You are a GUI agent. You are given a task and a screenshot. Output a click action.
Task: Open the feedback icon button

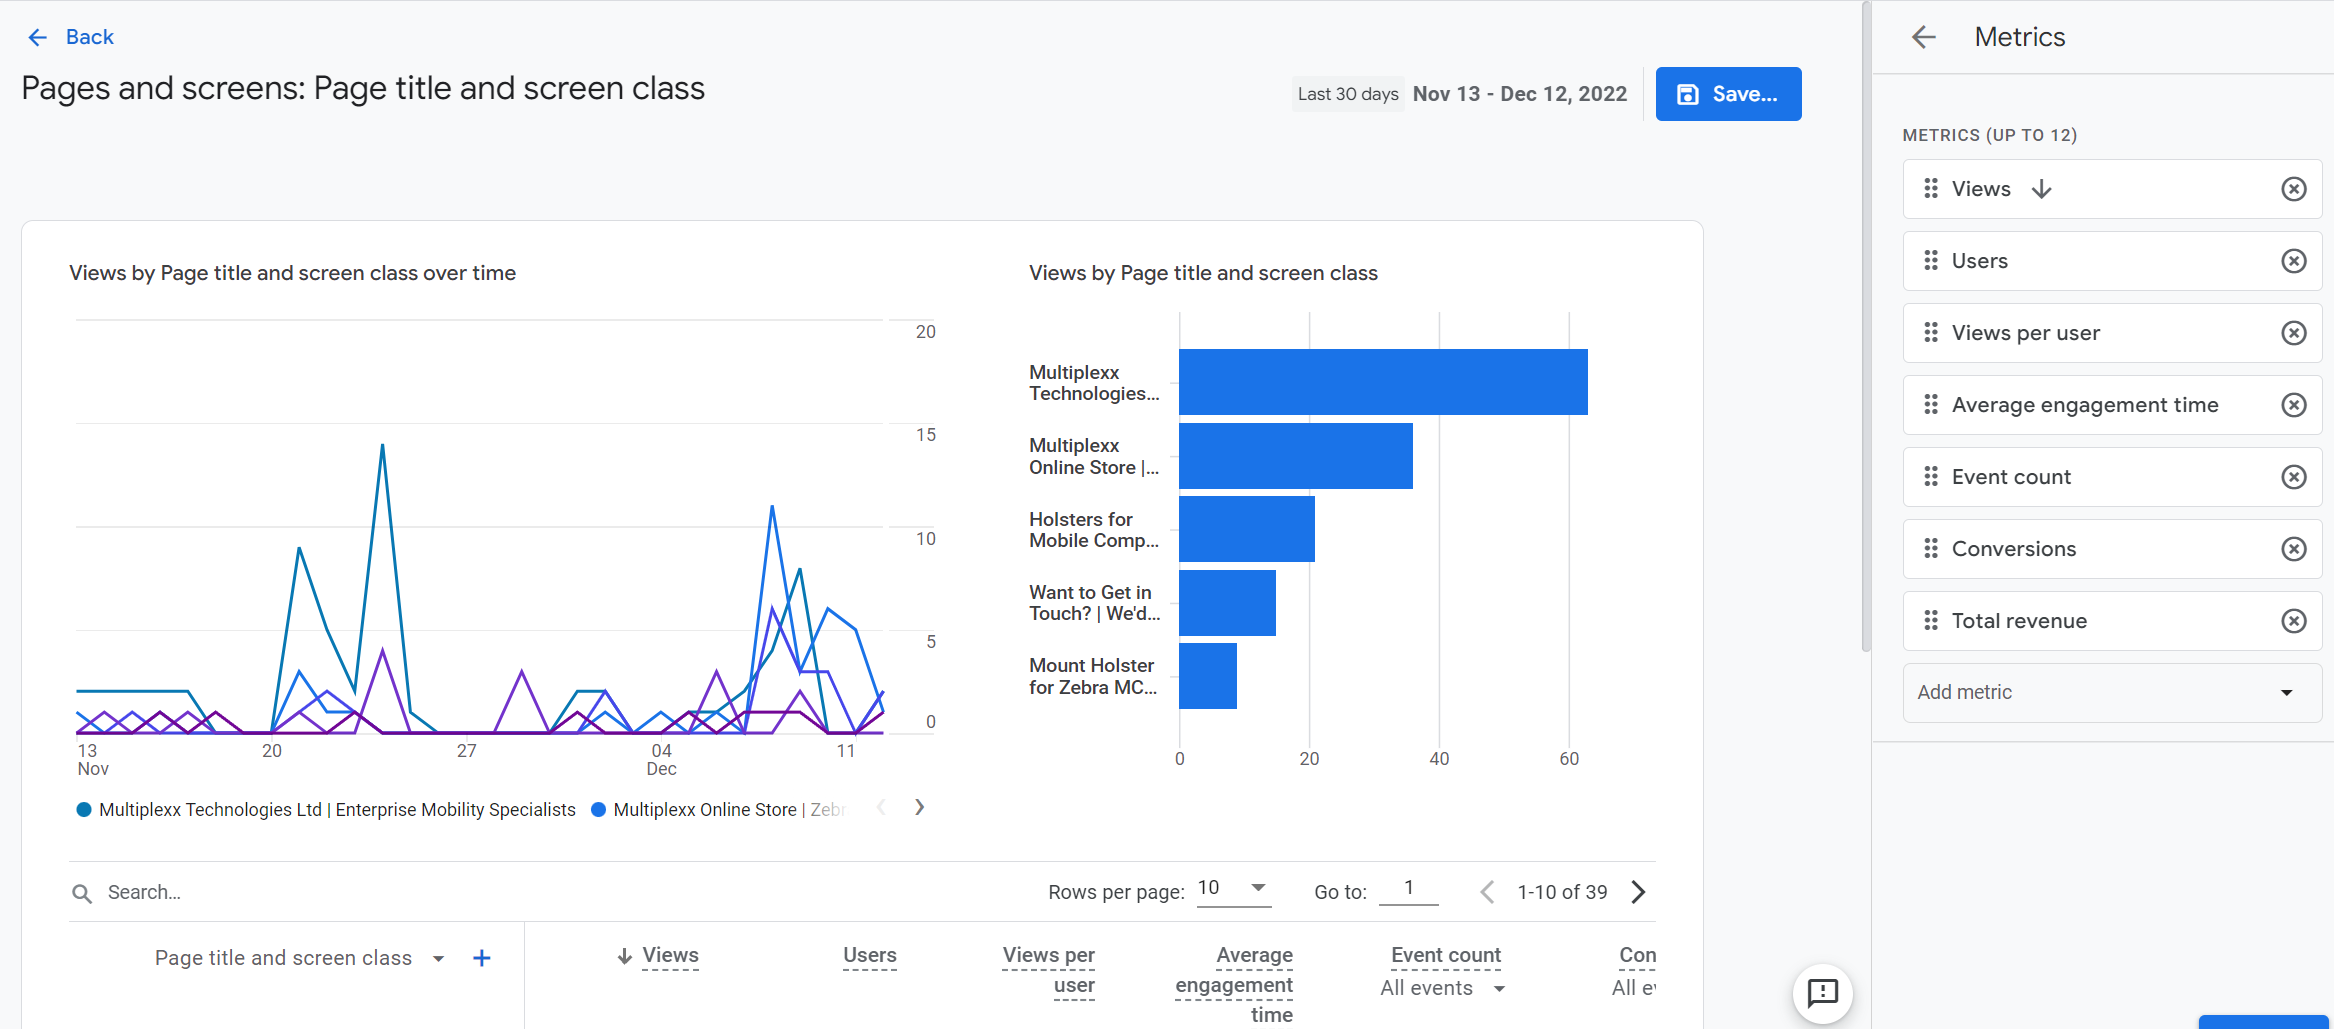point(1822,993)
